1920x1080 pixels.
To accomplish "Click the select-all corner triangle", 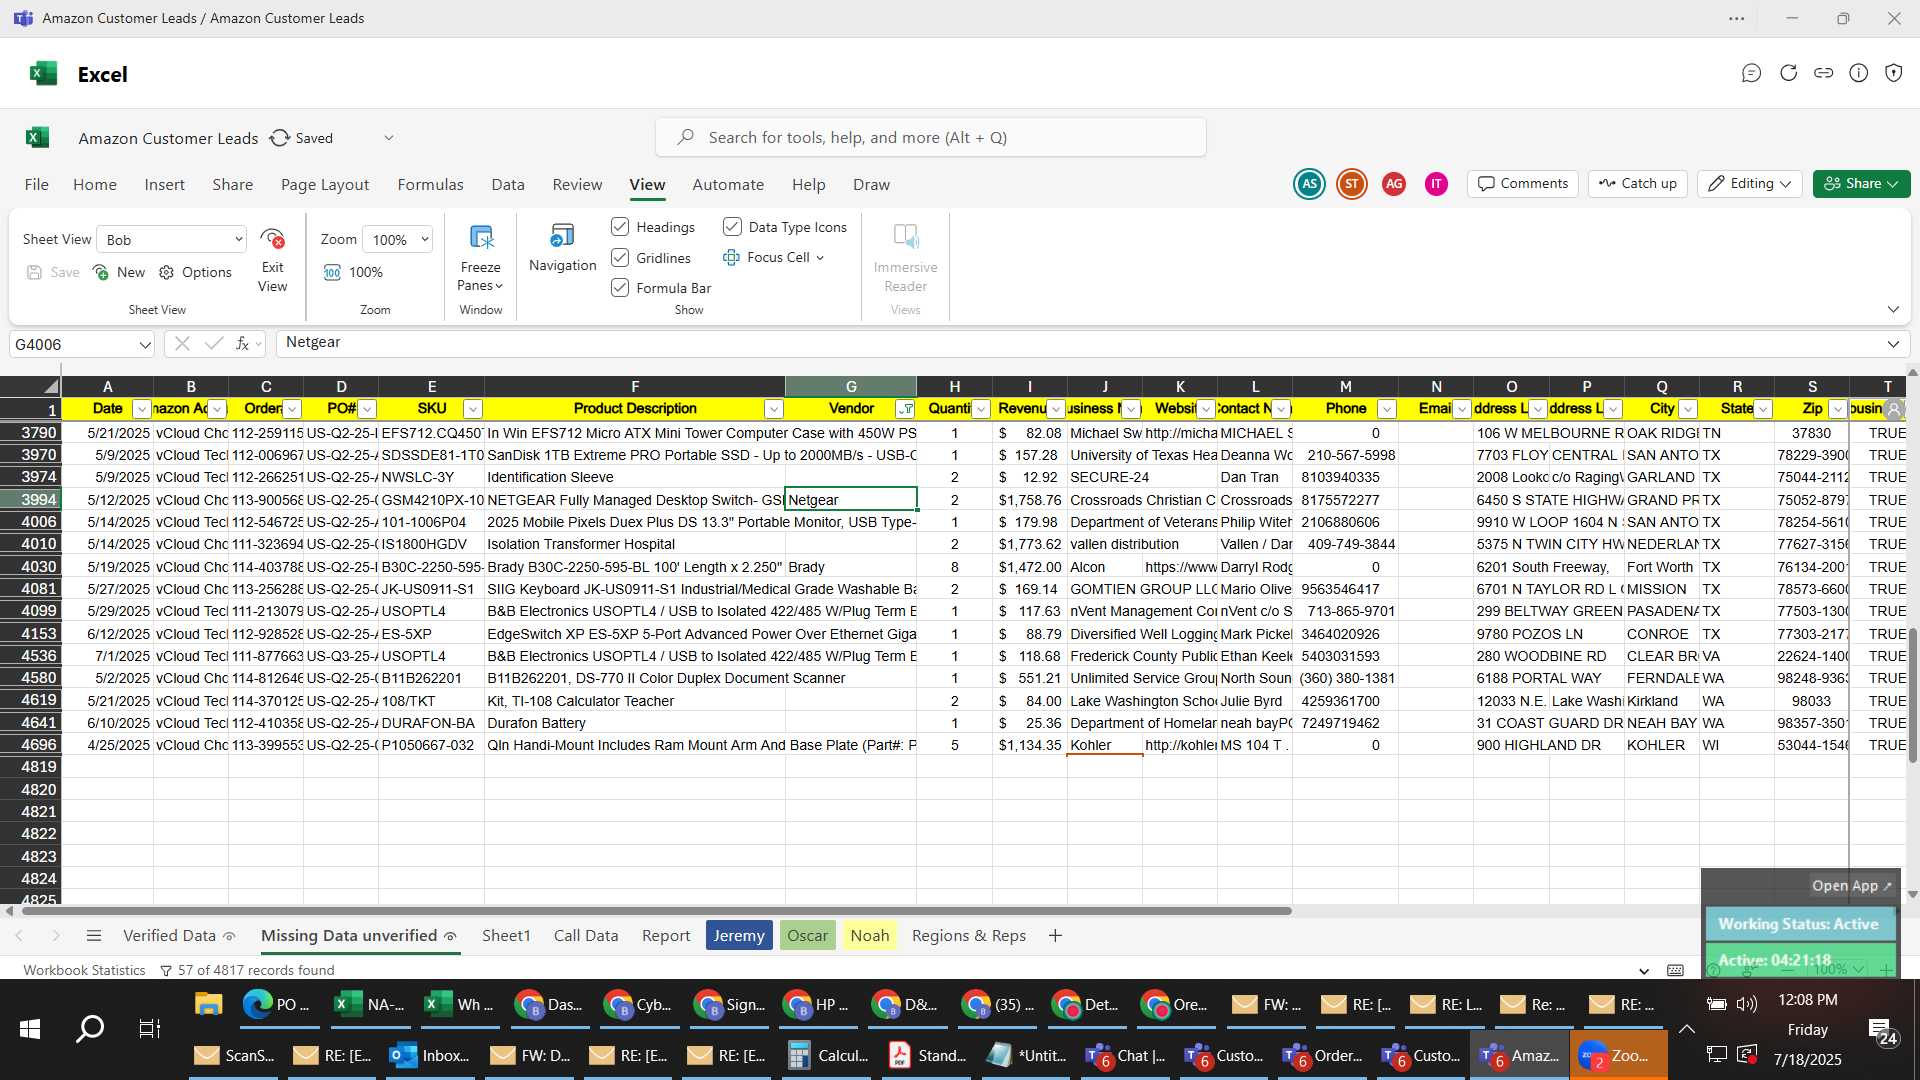I will pos(50,387).
